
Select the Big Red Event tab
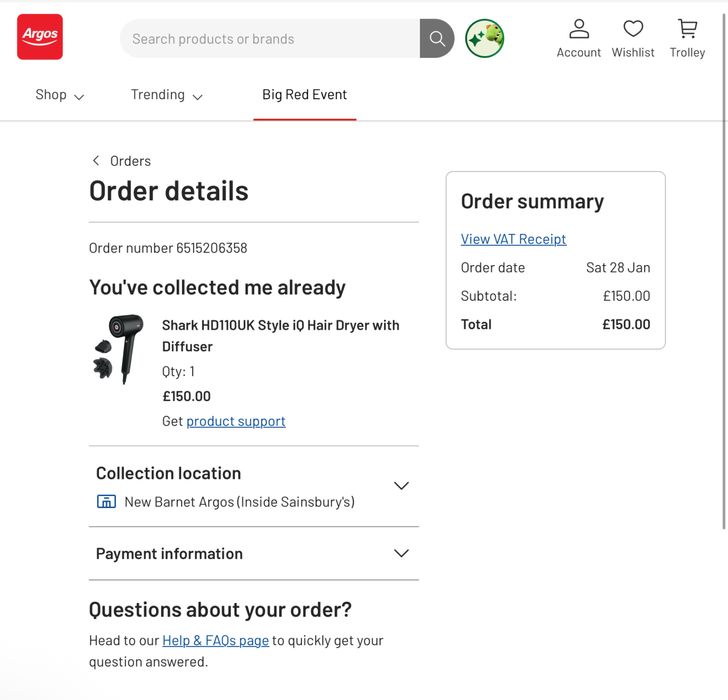304,95
